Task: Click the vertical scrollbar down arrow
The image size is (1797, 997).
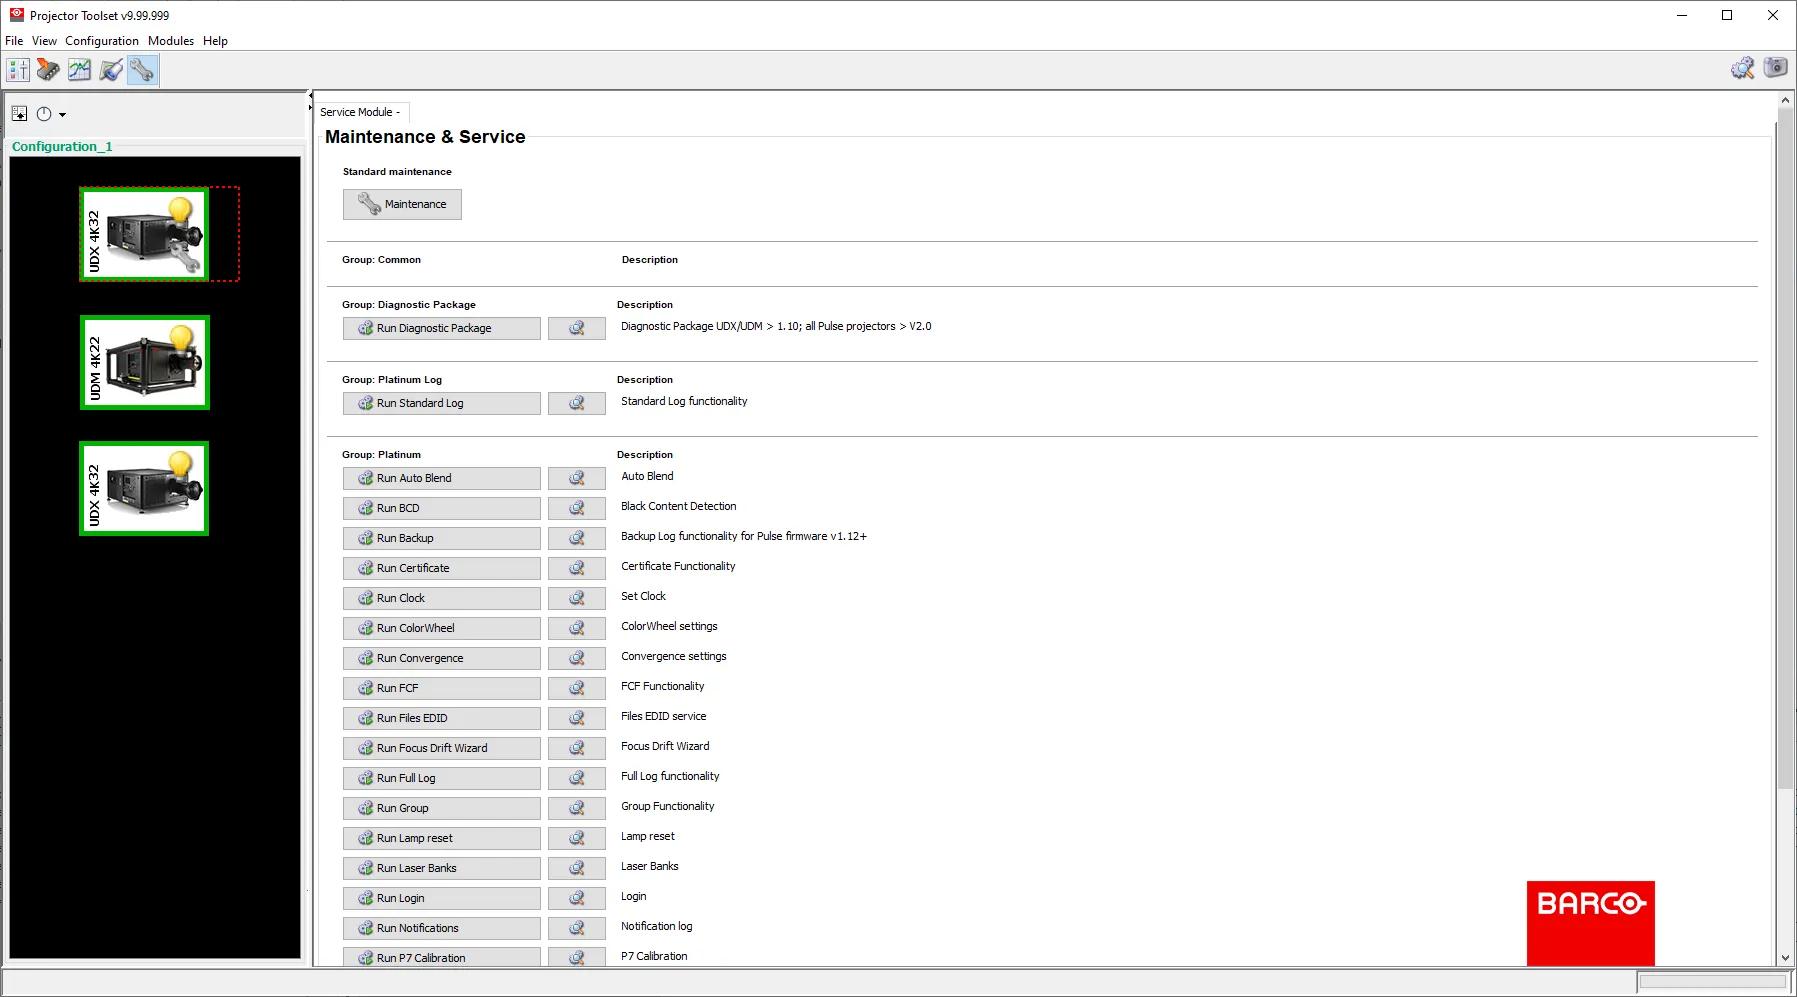Action: (x=1785, y=957)
